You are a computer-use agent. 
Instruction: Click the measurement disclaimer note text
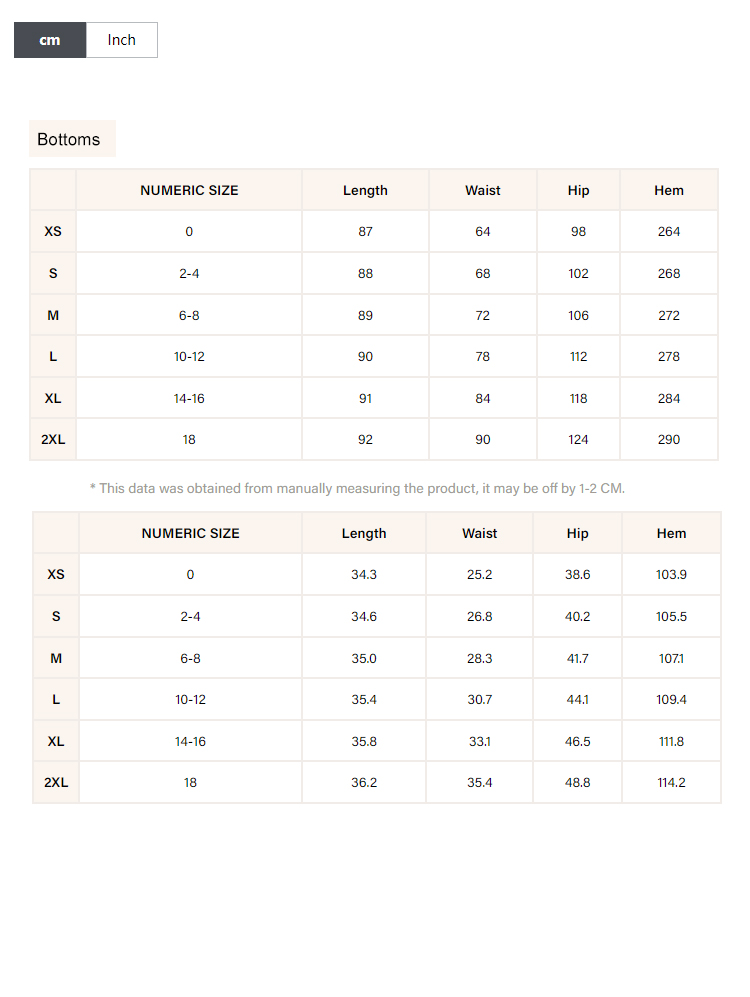pyautogui.click(x=357, y=488)
